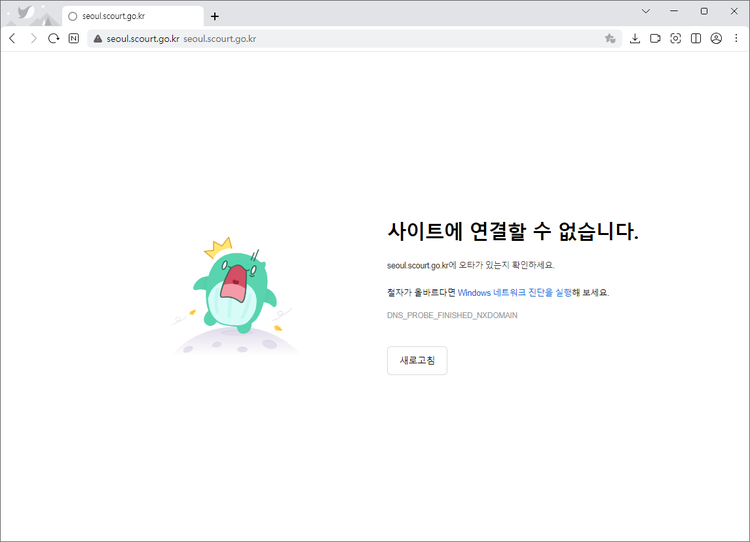
Task: Click the screen capture icon
Action: [x=675, y=39]
